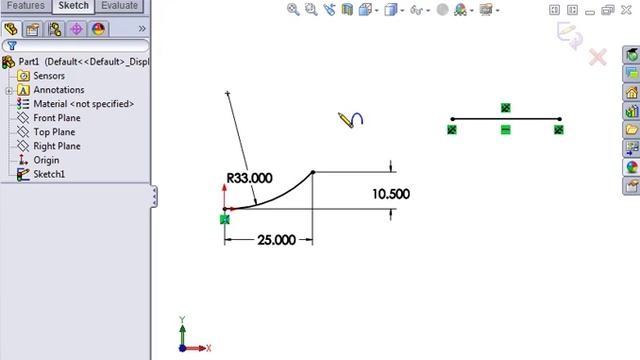The height and width of the screenshot is (360, 640).
Task: Expand the Annotations folder plus box
Action: click(x=9, y=91)
